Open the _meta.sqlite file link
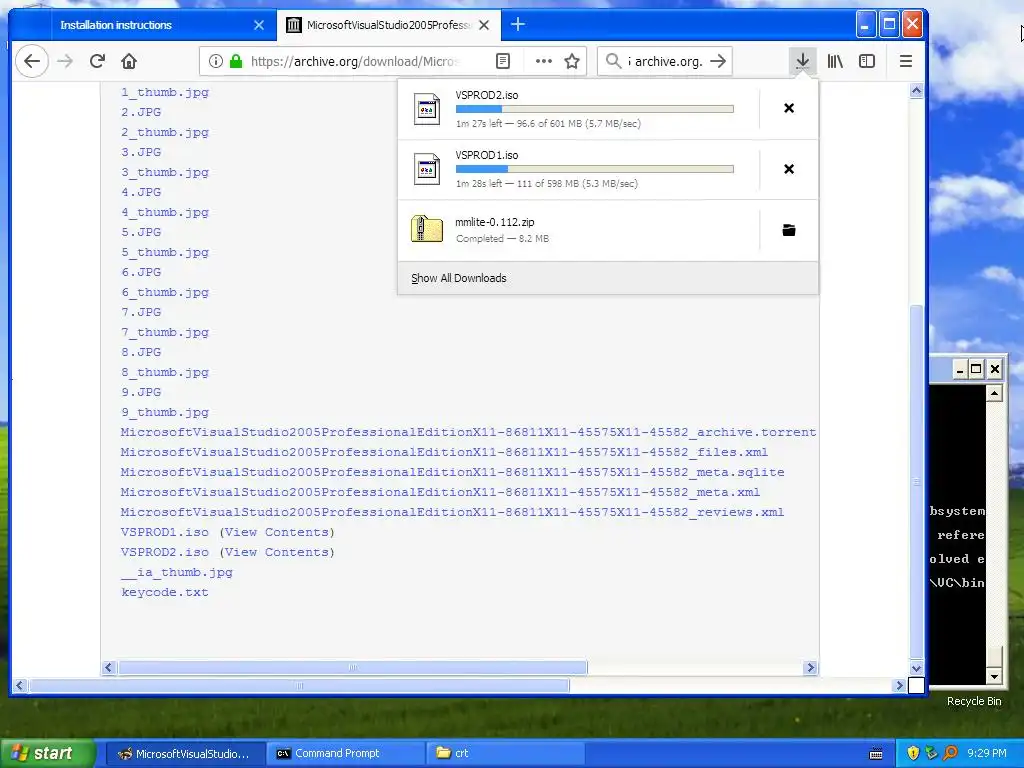This screenshot has height=768, width=1024. [x=453, y=472]
